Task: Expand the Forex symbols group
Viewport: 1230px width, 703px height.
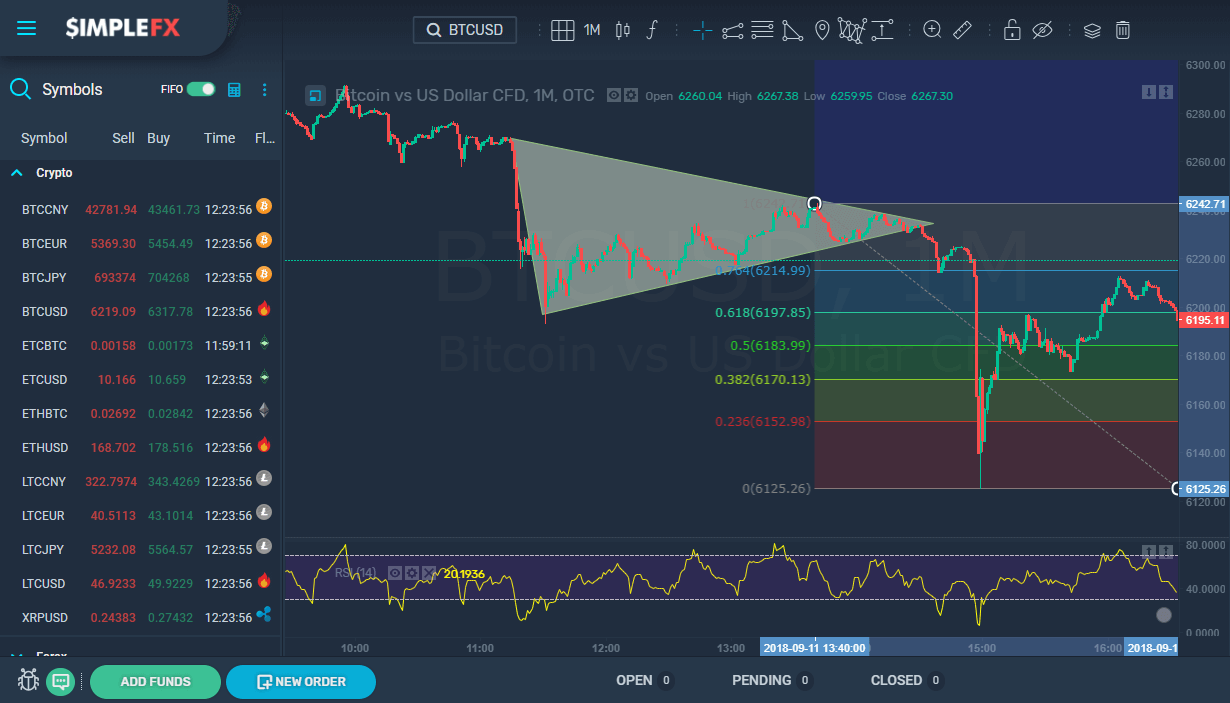Action: [16, 655]
